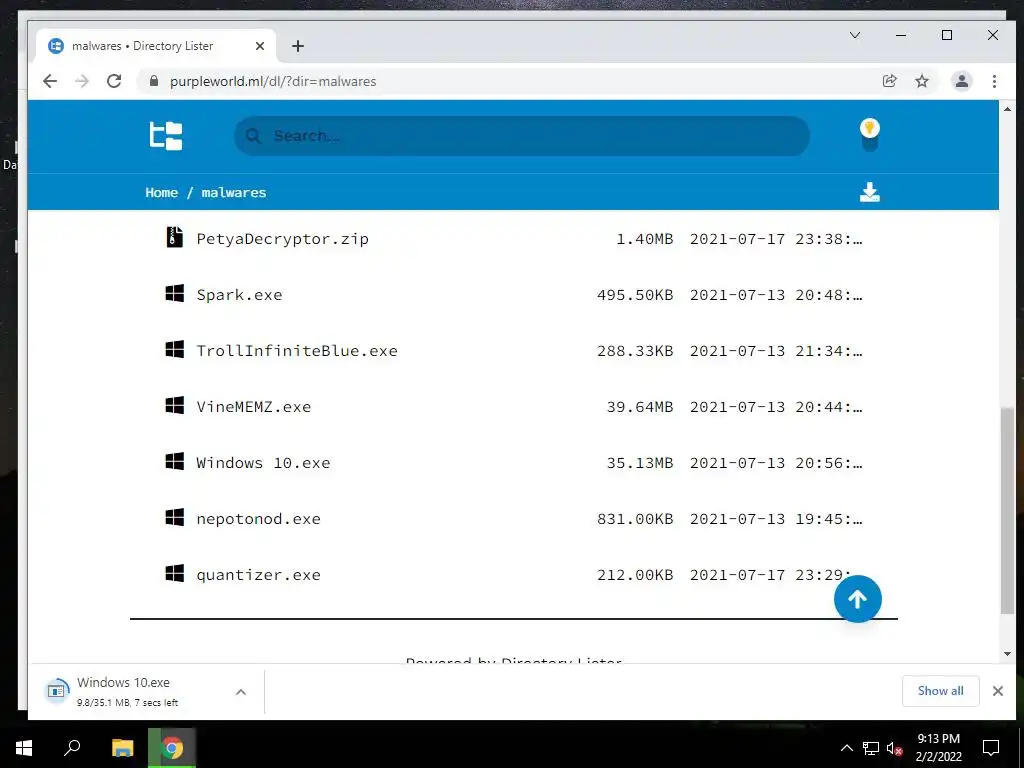Click scrollbar up arrow
Image resolution: width=1024 pixels, height=768 pixels.
(x=1007, y=108)
